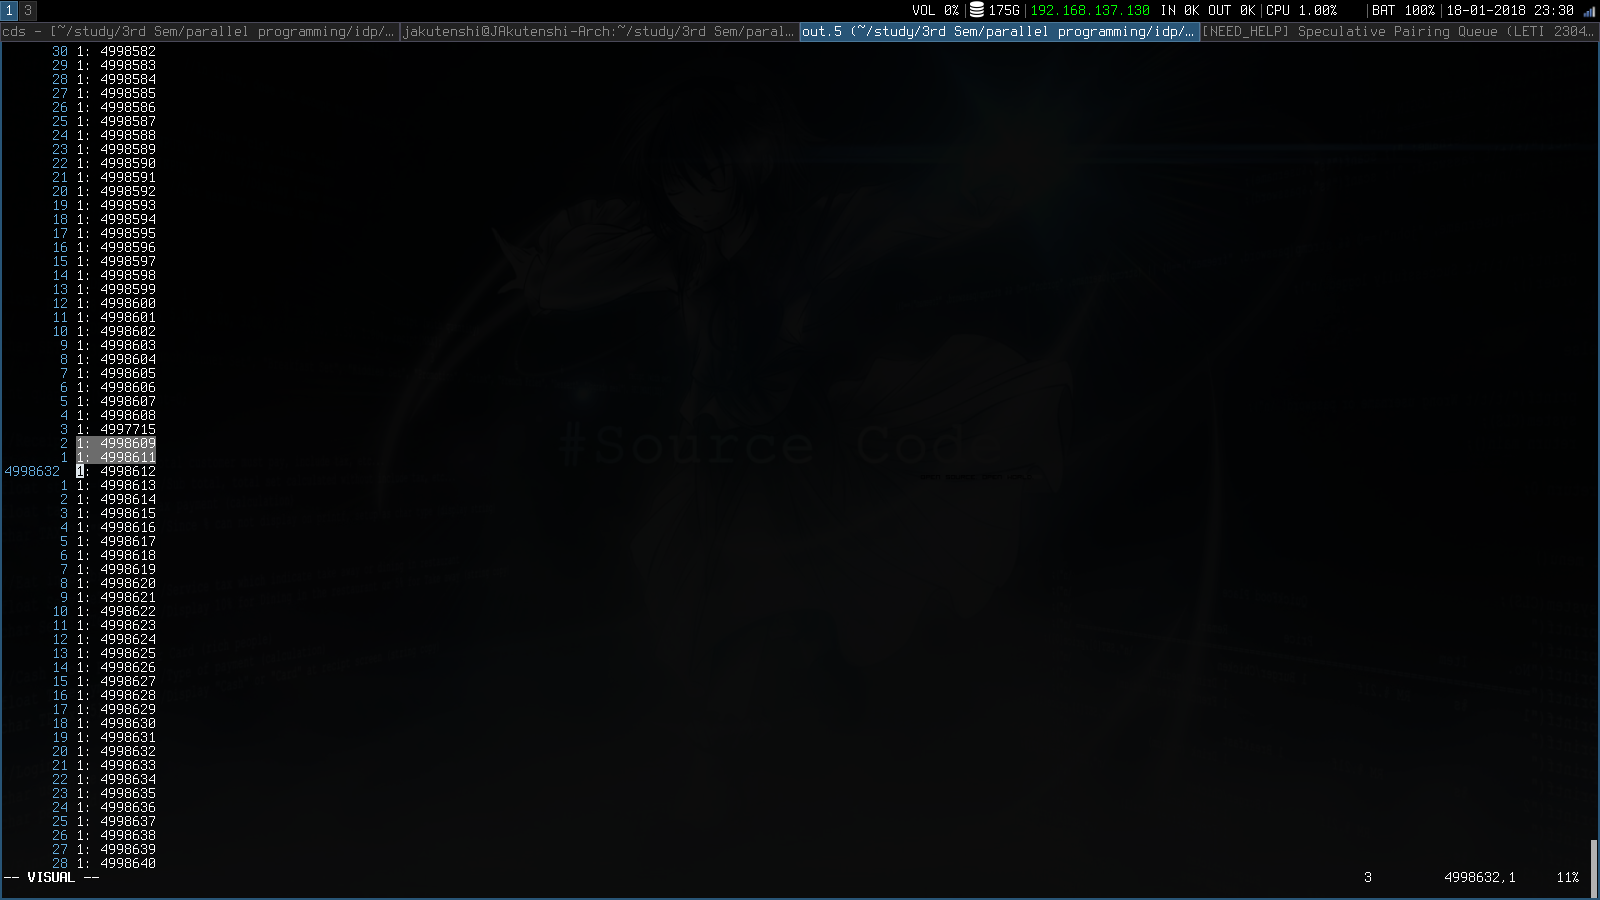This screenshot has height=900, width=1600.
Task: Click the line '1: 4998600'
Action: pyautogui.click(x=116, y=303)
